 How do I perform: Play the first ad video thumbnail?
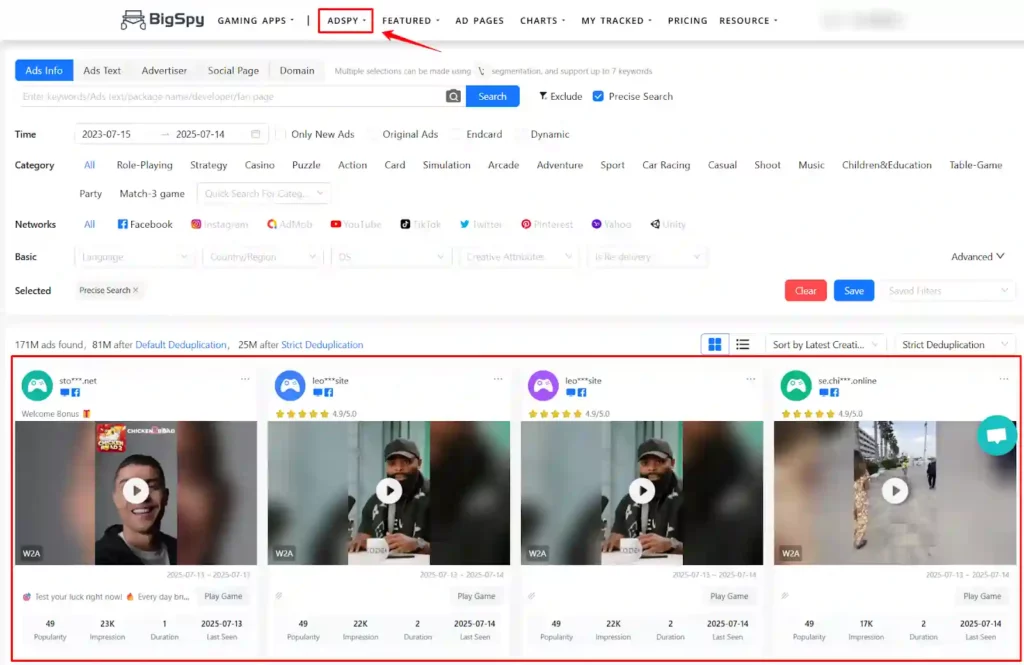coord(136,490)
